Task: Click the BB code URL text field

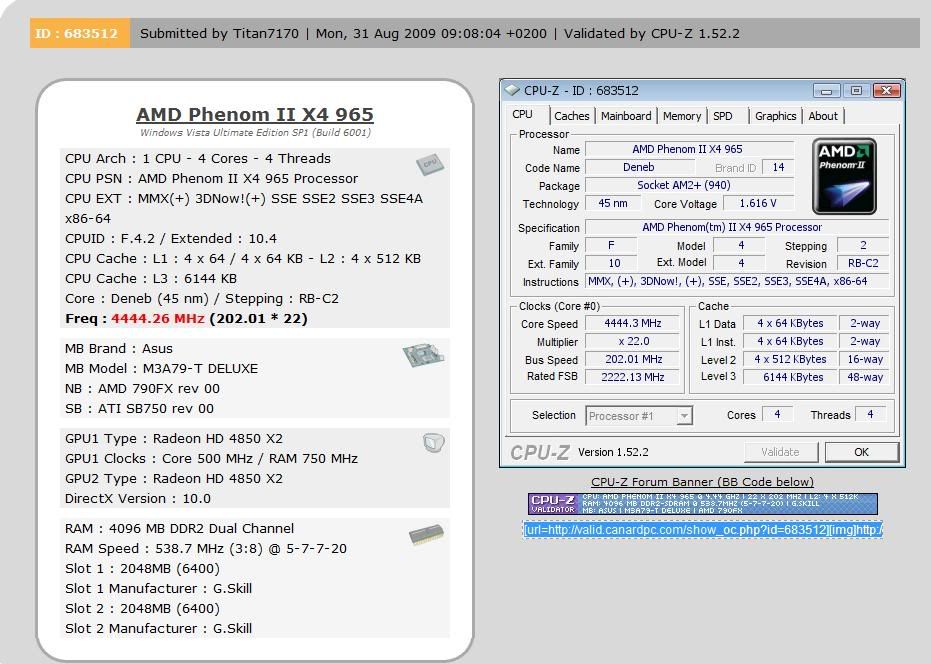Action: click(x=702, y=529)
